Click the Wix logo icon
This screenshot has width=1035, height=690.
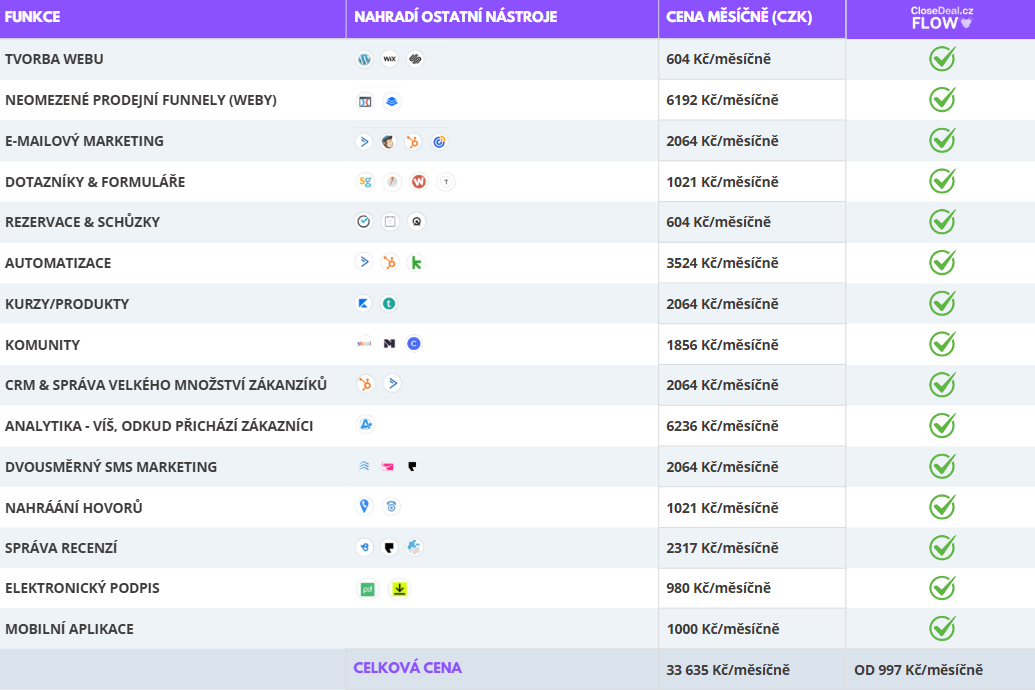[390, 59]
